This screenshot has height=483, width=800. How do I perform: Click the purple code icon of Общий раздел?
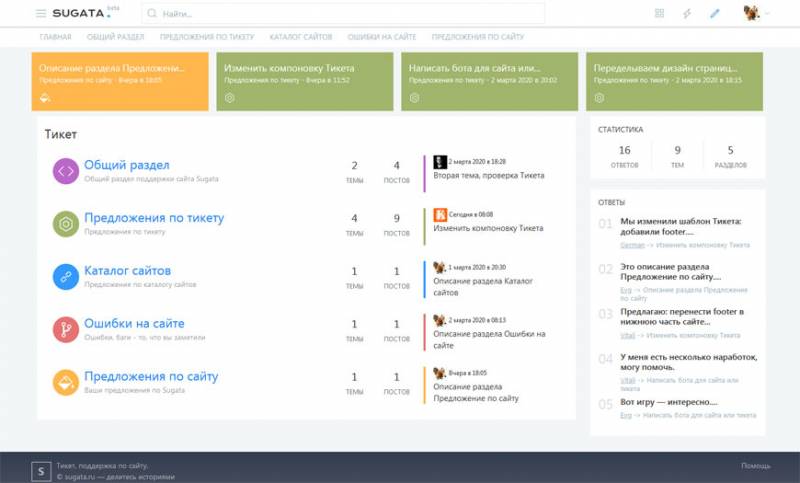(66, 171)
